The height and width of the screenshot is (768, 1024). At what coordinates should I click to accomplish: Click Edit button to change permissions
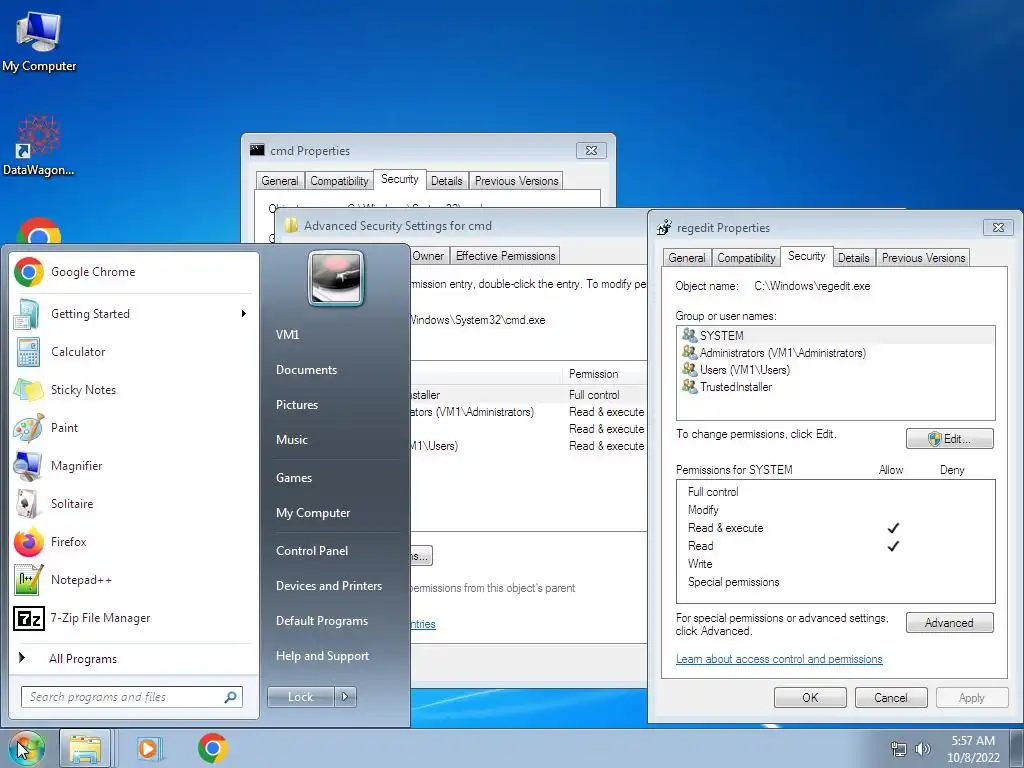[950, 439]
